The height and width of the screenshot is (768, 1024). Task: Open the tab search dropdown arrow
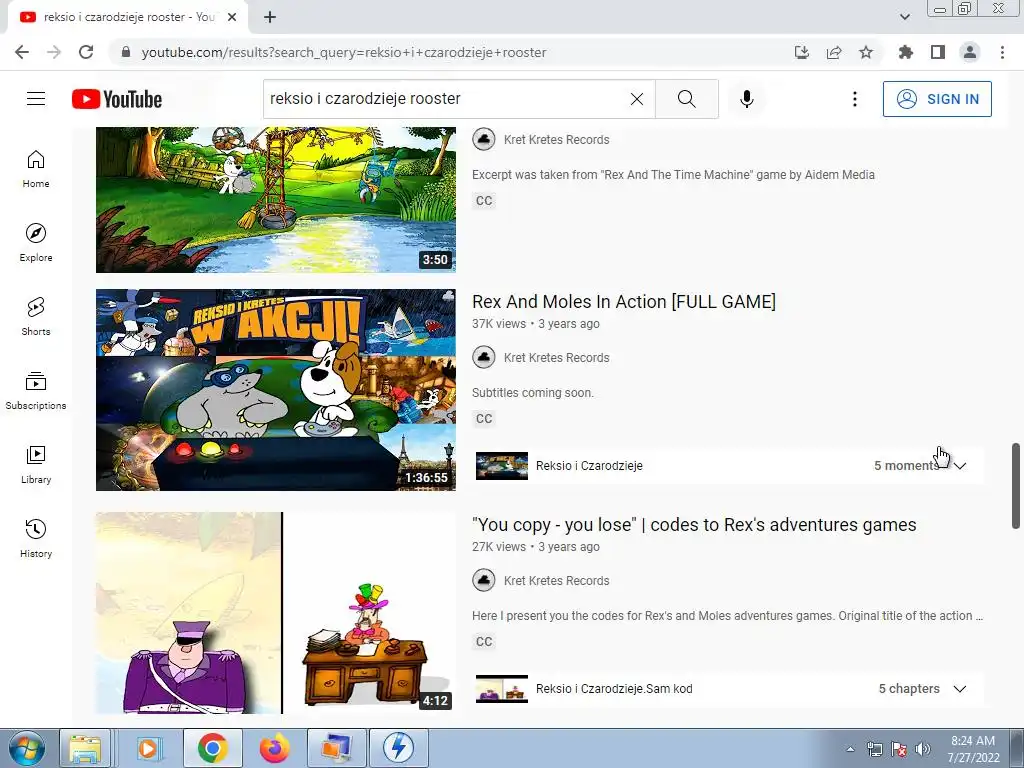pos(904,17)
